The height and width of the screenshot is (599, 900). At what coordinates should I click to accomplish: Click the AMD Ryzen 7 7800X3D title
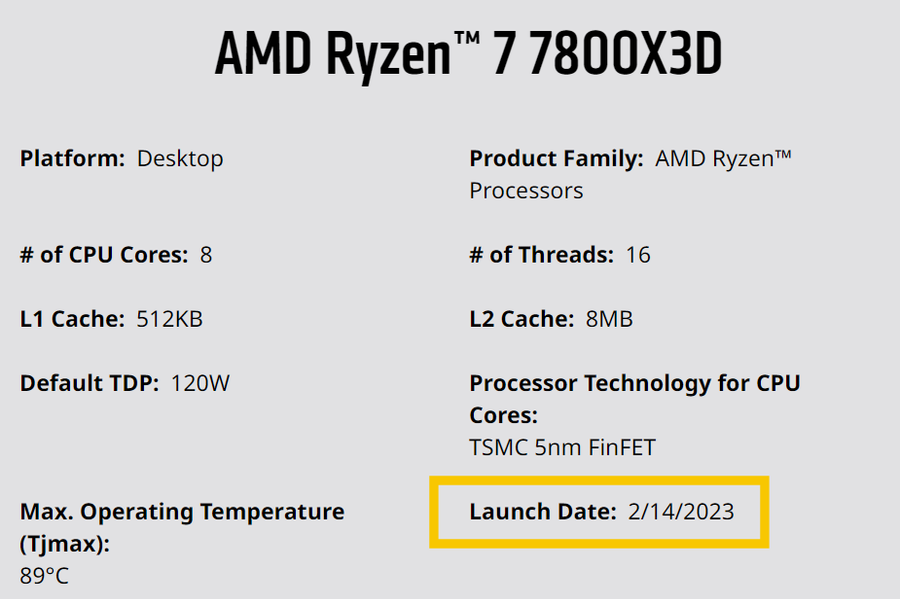point(468,55)
